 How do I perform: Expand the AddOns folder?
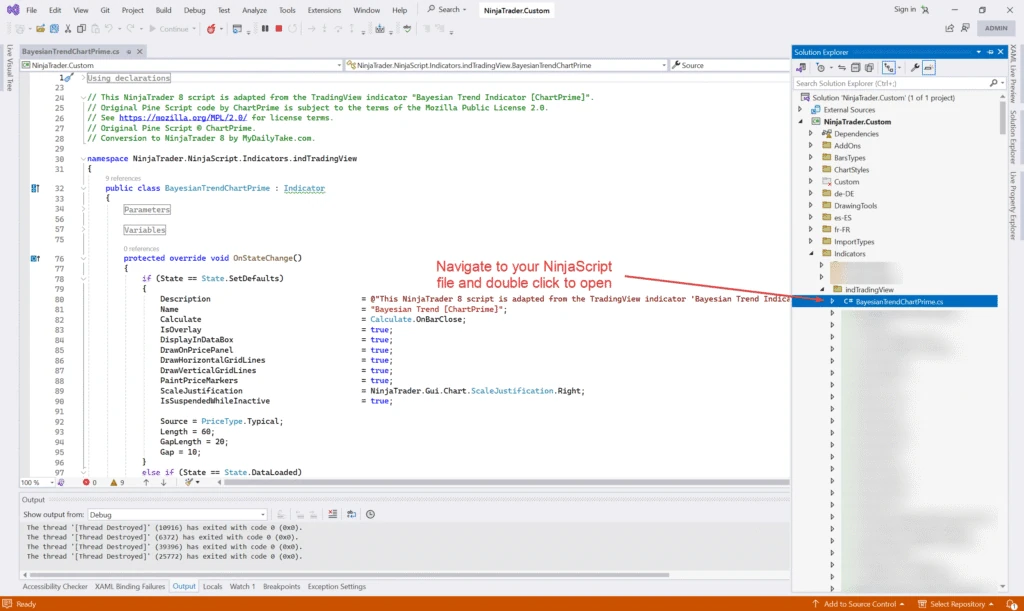pyautogui.click(x=811, y=146)
